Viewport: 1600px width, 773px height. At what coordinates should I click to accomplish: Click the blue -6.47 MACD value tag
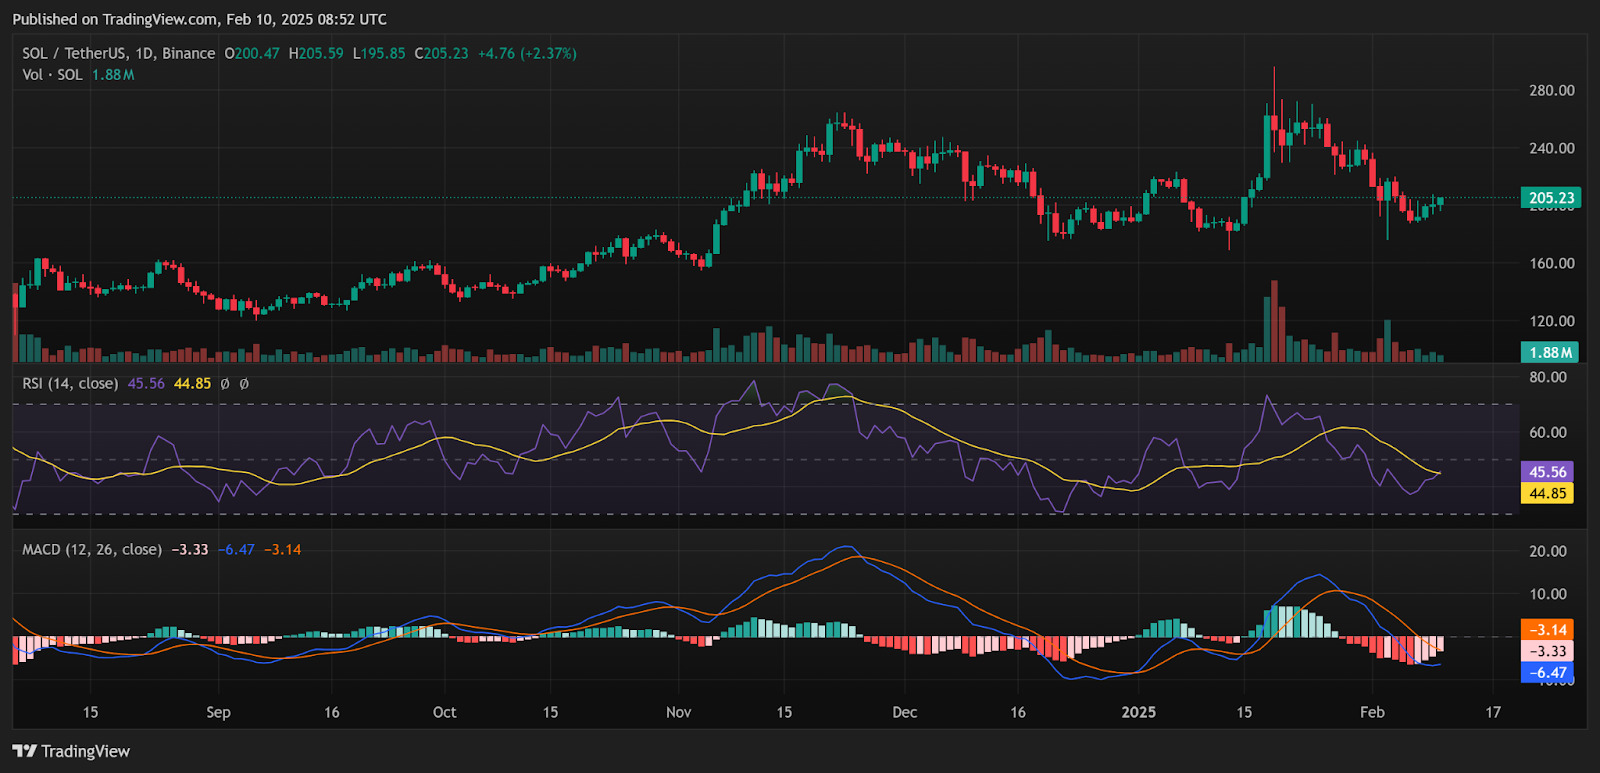[x=1547, y=673]
